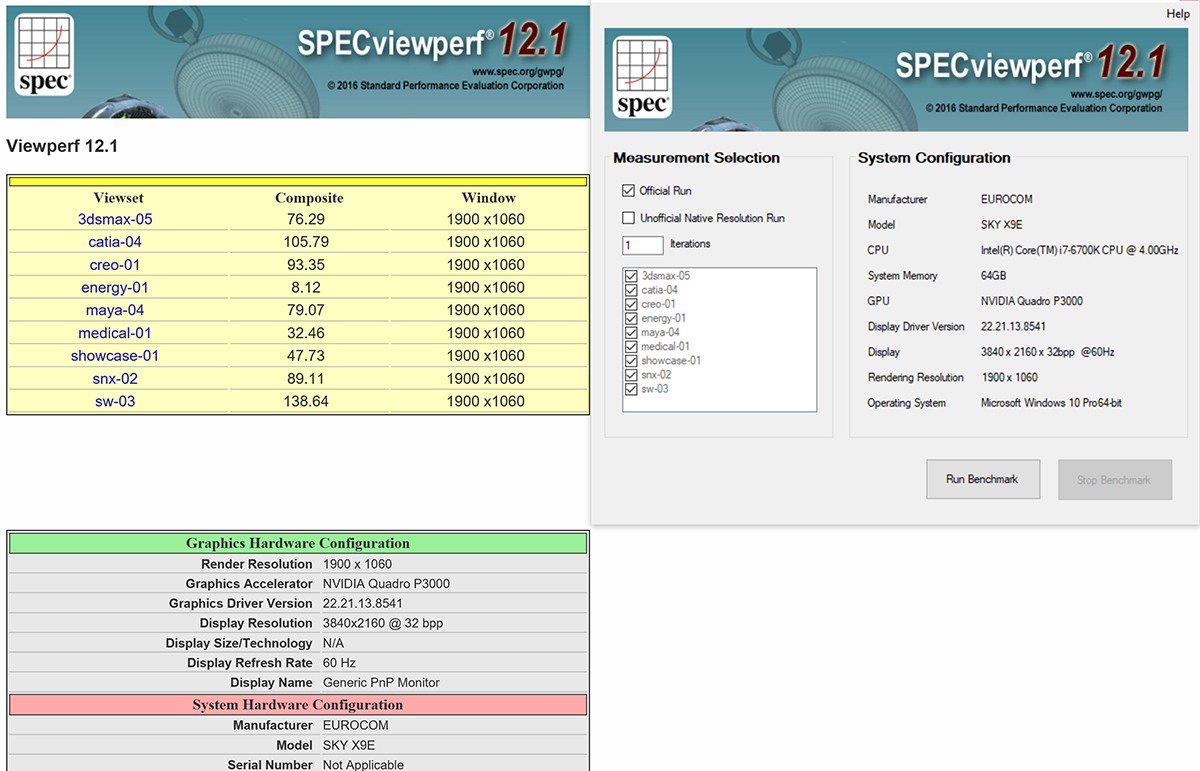
Task: Toggle Unofficial Native Resolution Run checkbox
Action: click(x=629, y=218)
